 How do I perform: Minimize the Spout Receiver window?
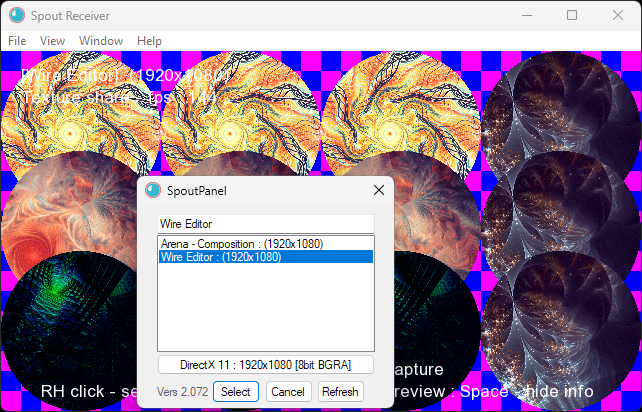coord(526,15)
